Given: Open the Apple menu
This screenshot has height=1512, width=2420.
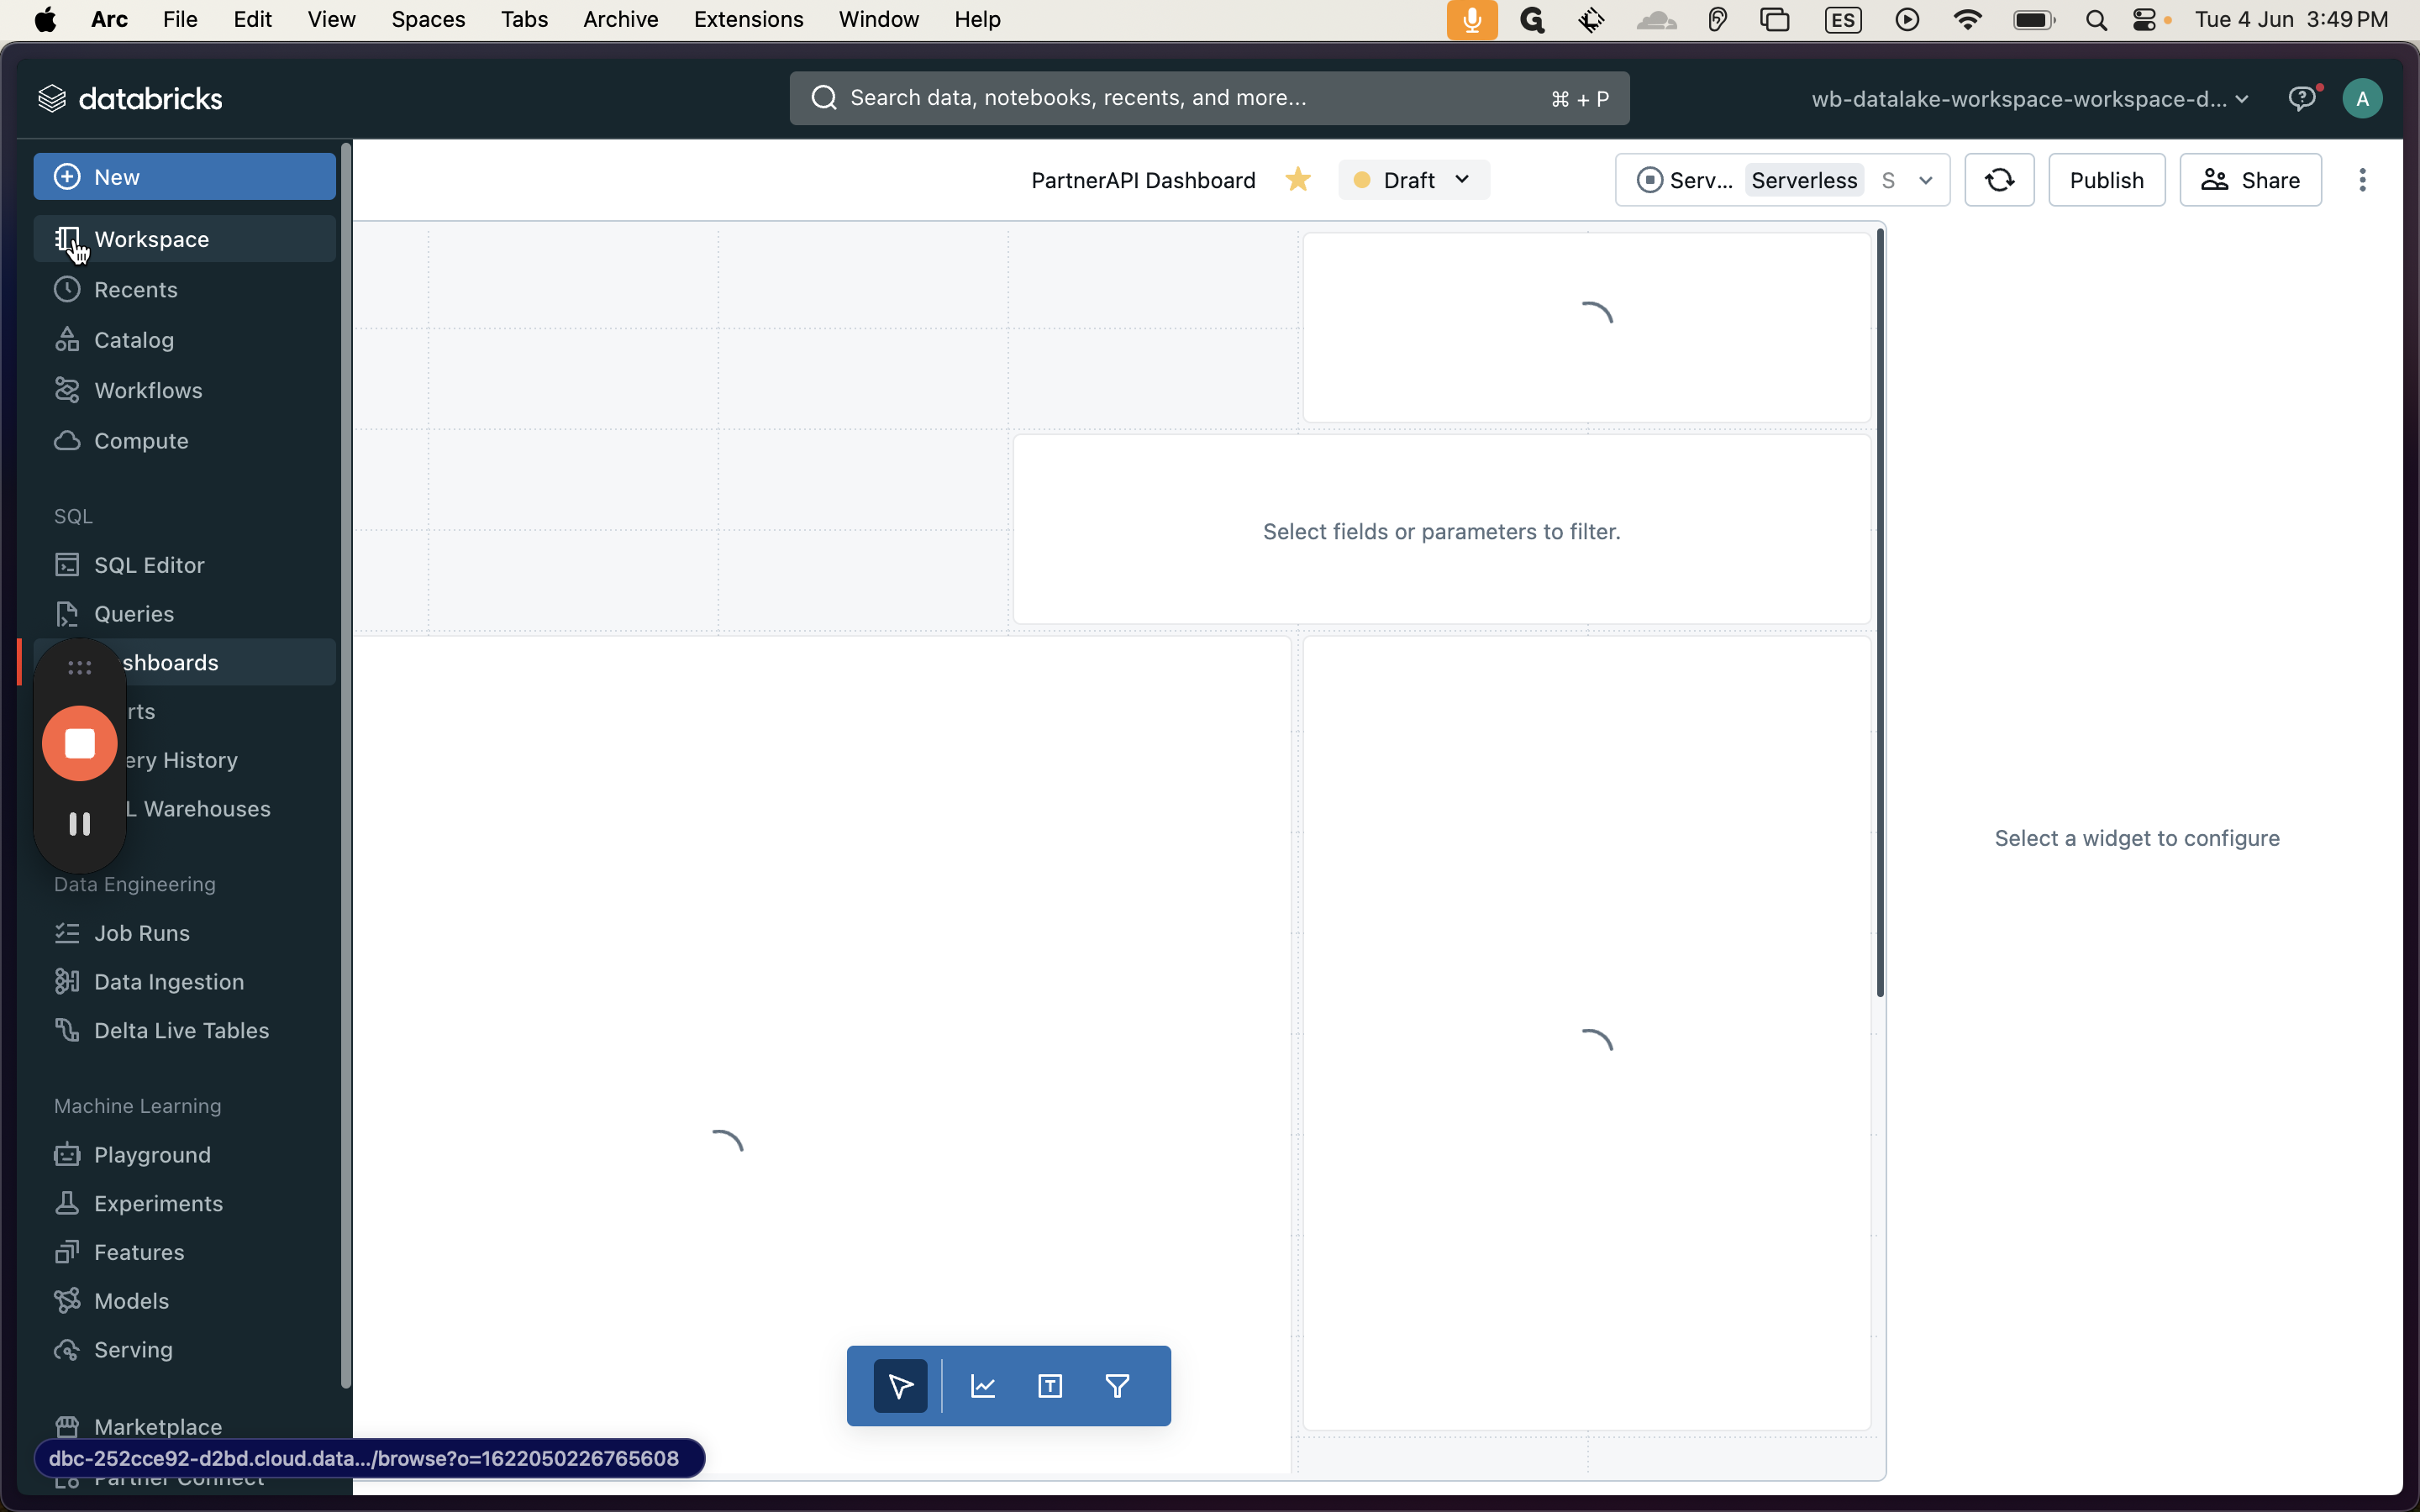Looking at the screenshot, I should 45,19.
